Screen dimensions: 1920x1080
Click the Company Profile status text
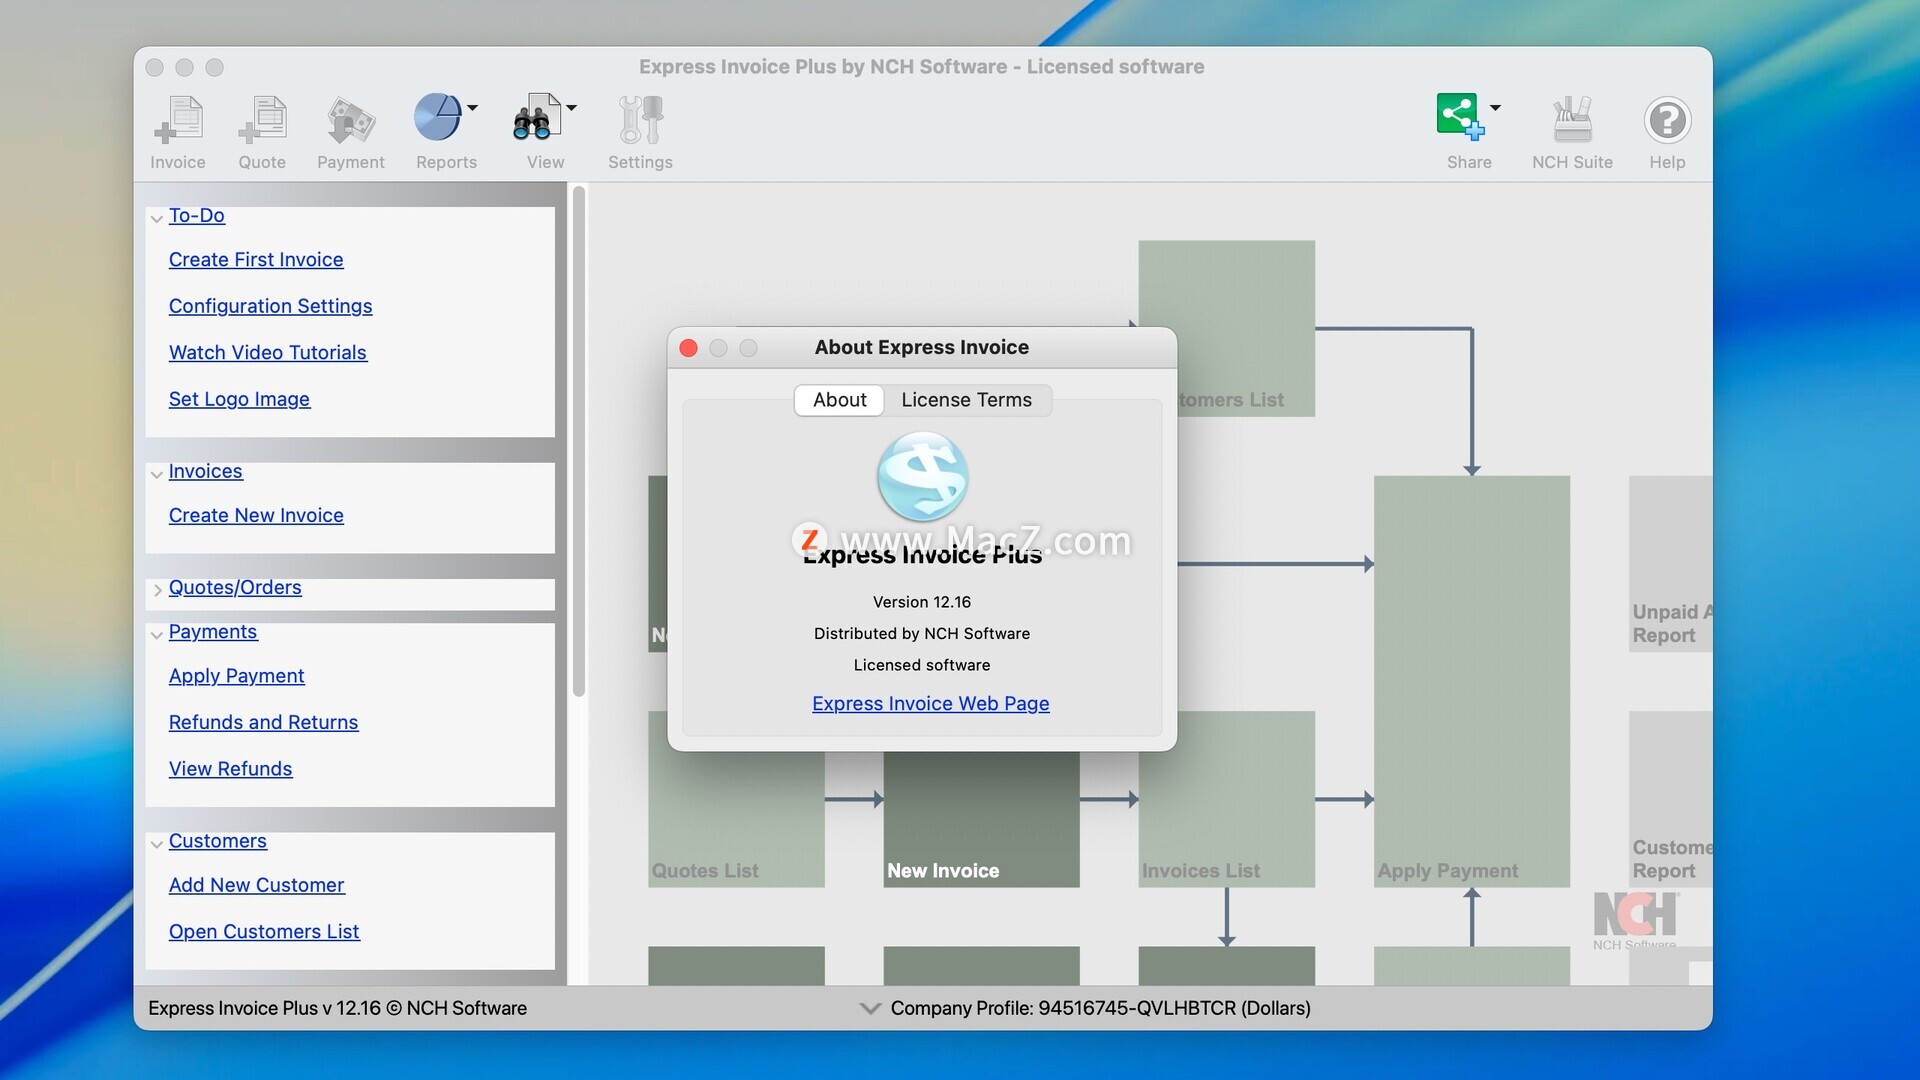(1100, 1008)
